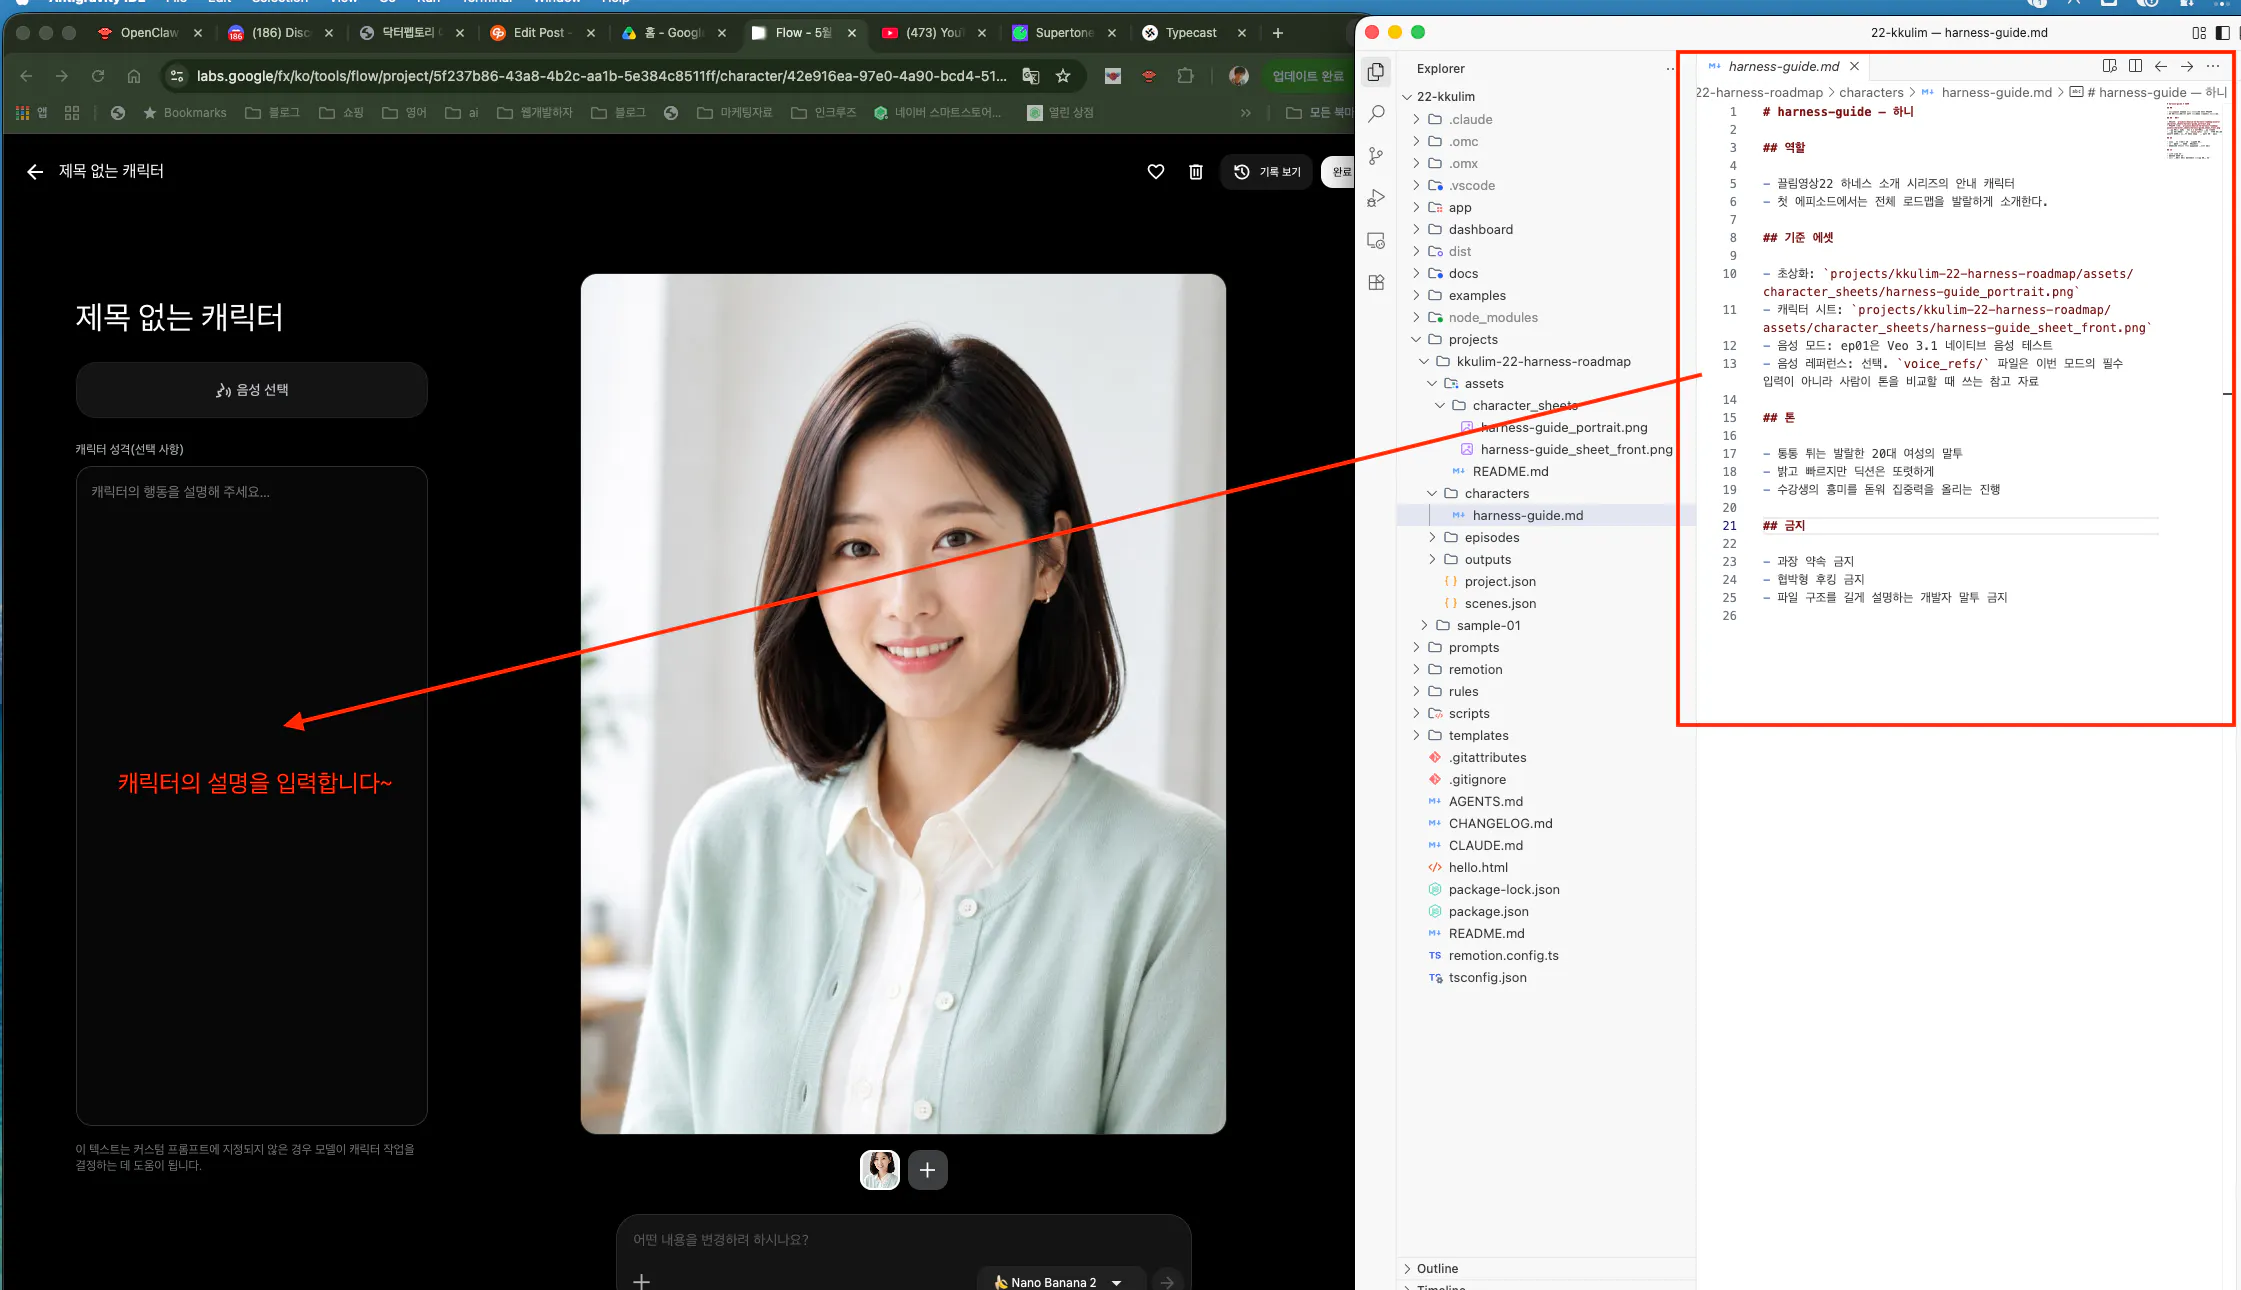Click the editor minimap preview
Image resolution: width=2241 pixels, height=1290 pixels.
point(2194,132)
